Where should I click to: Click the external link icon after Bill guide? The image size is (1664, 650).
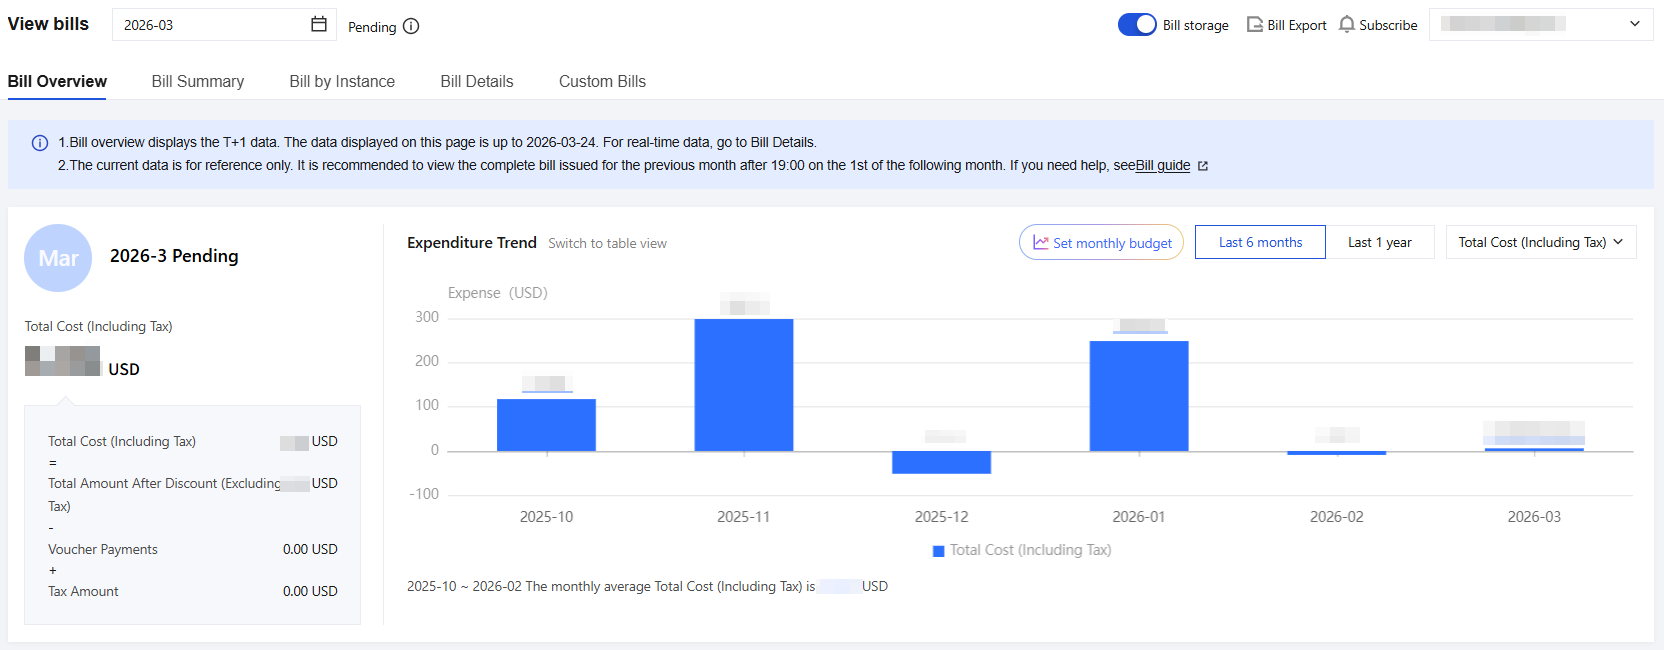click(x=1203, y=166)
